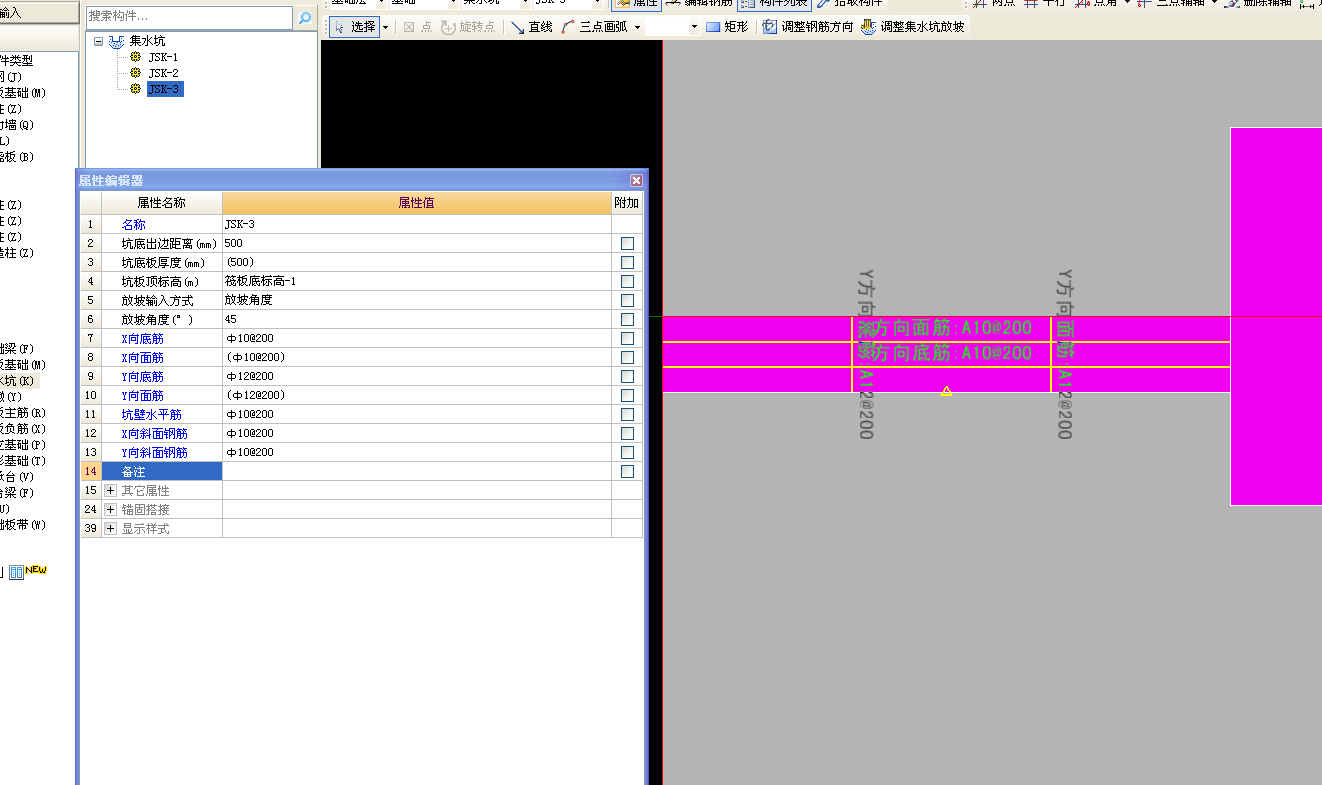Viewport: 1322px width, 785px height.
Task: Tick 附加 checkbox for 放坡输入方式
Action: (627, 300)
